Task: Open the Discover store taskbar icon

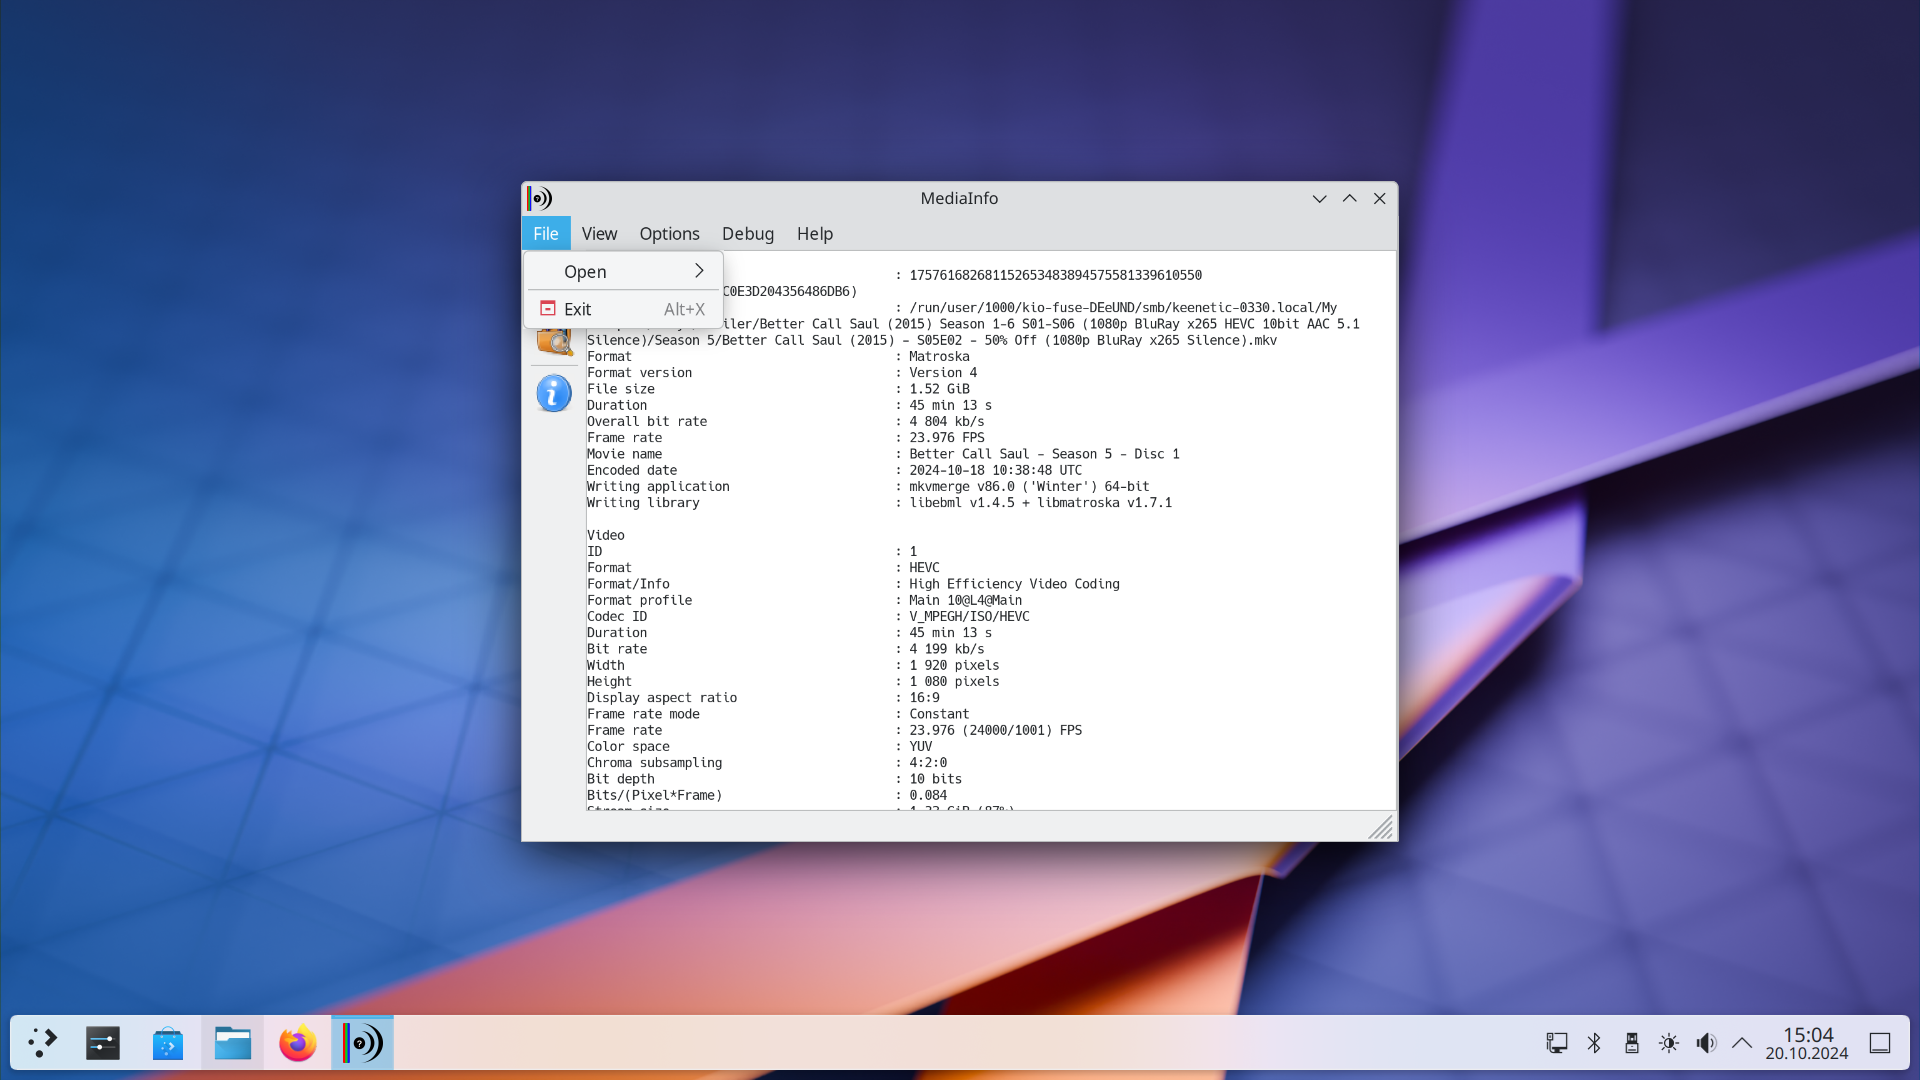Action: pos(167,1043)
